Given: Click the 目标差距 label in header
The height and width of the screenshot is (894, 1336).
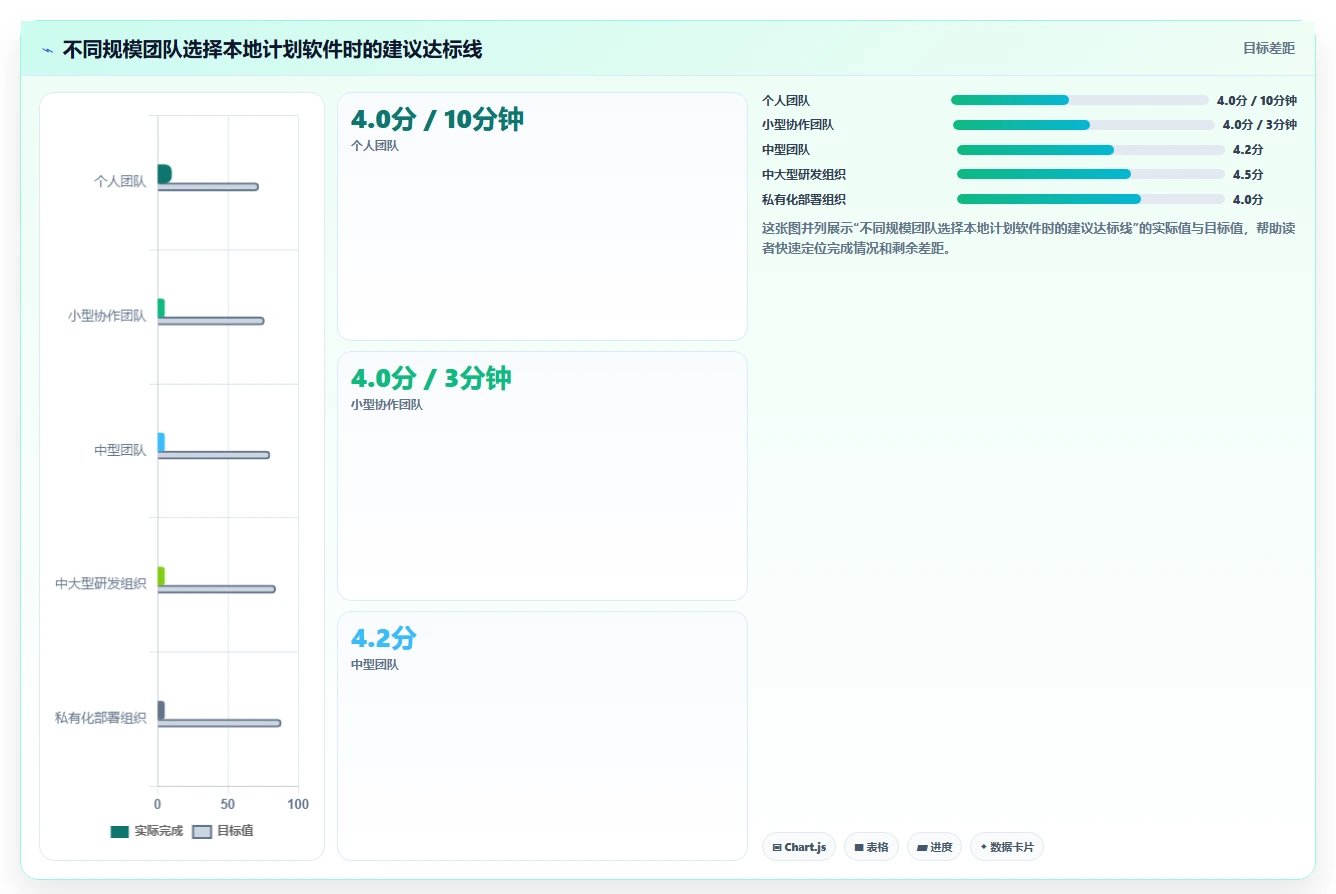Looking at the screenshot, I should (1268, 48).
